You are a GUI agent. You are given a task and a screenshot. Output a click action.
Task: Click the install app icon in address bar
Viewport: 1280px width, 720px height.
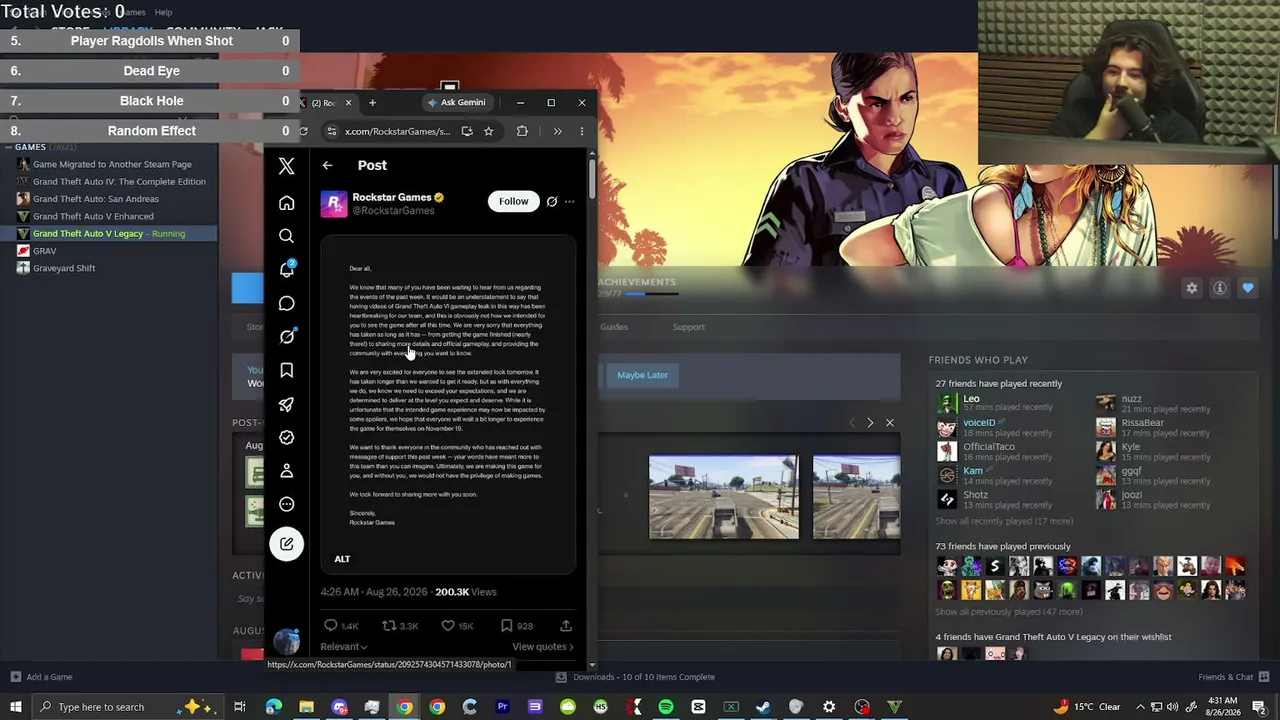click(467, 131)
